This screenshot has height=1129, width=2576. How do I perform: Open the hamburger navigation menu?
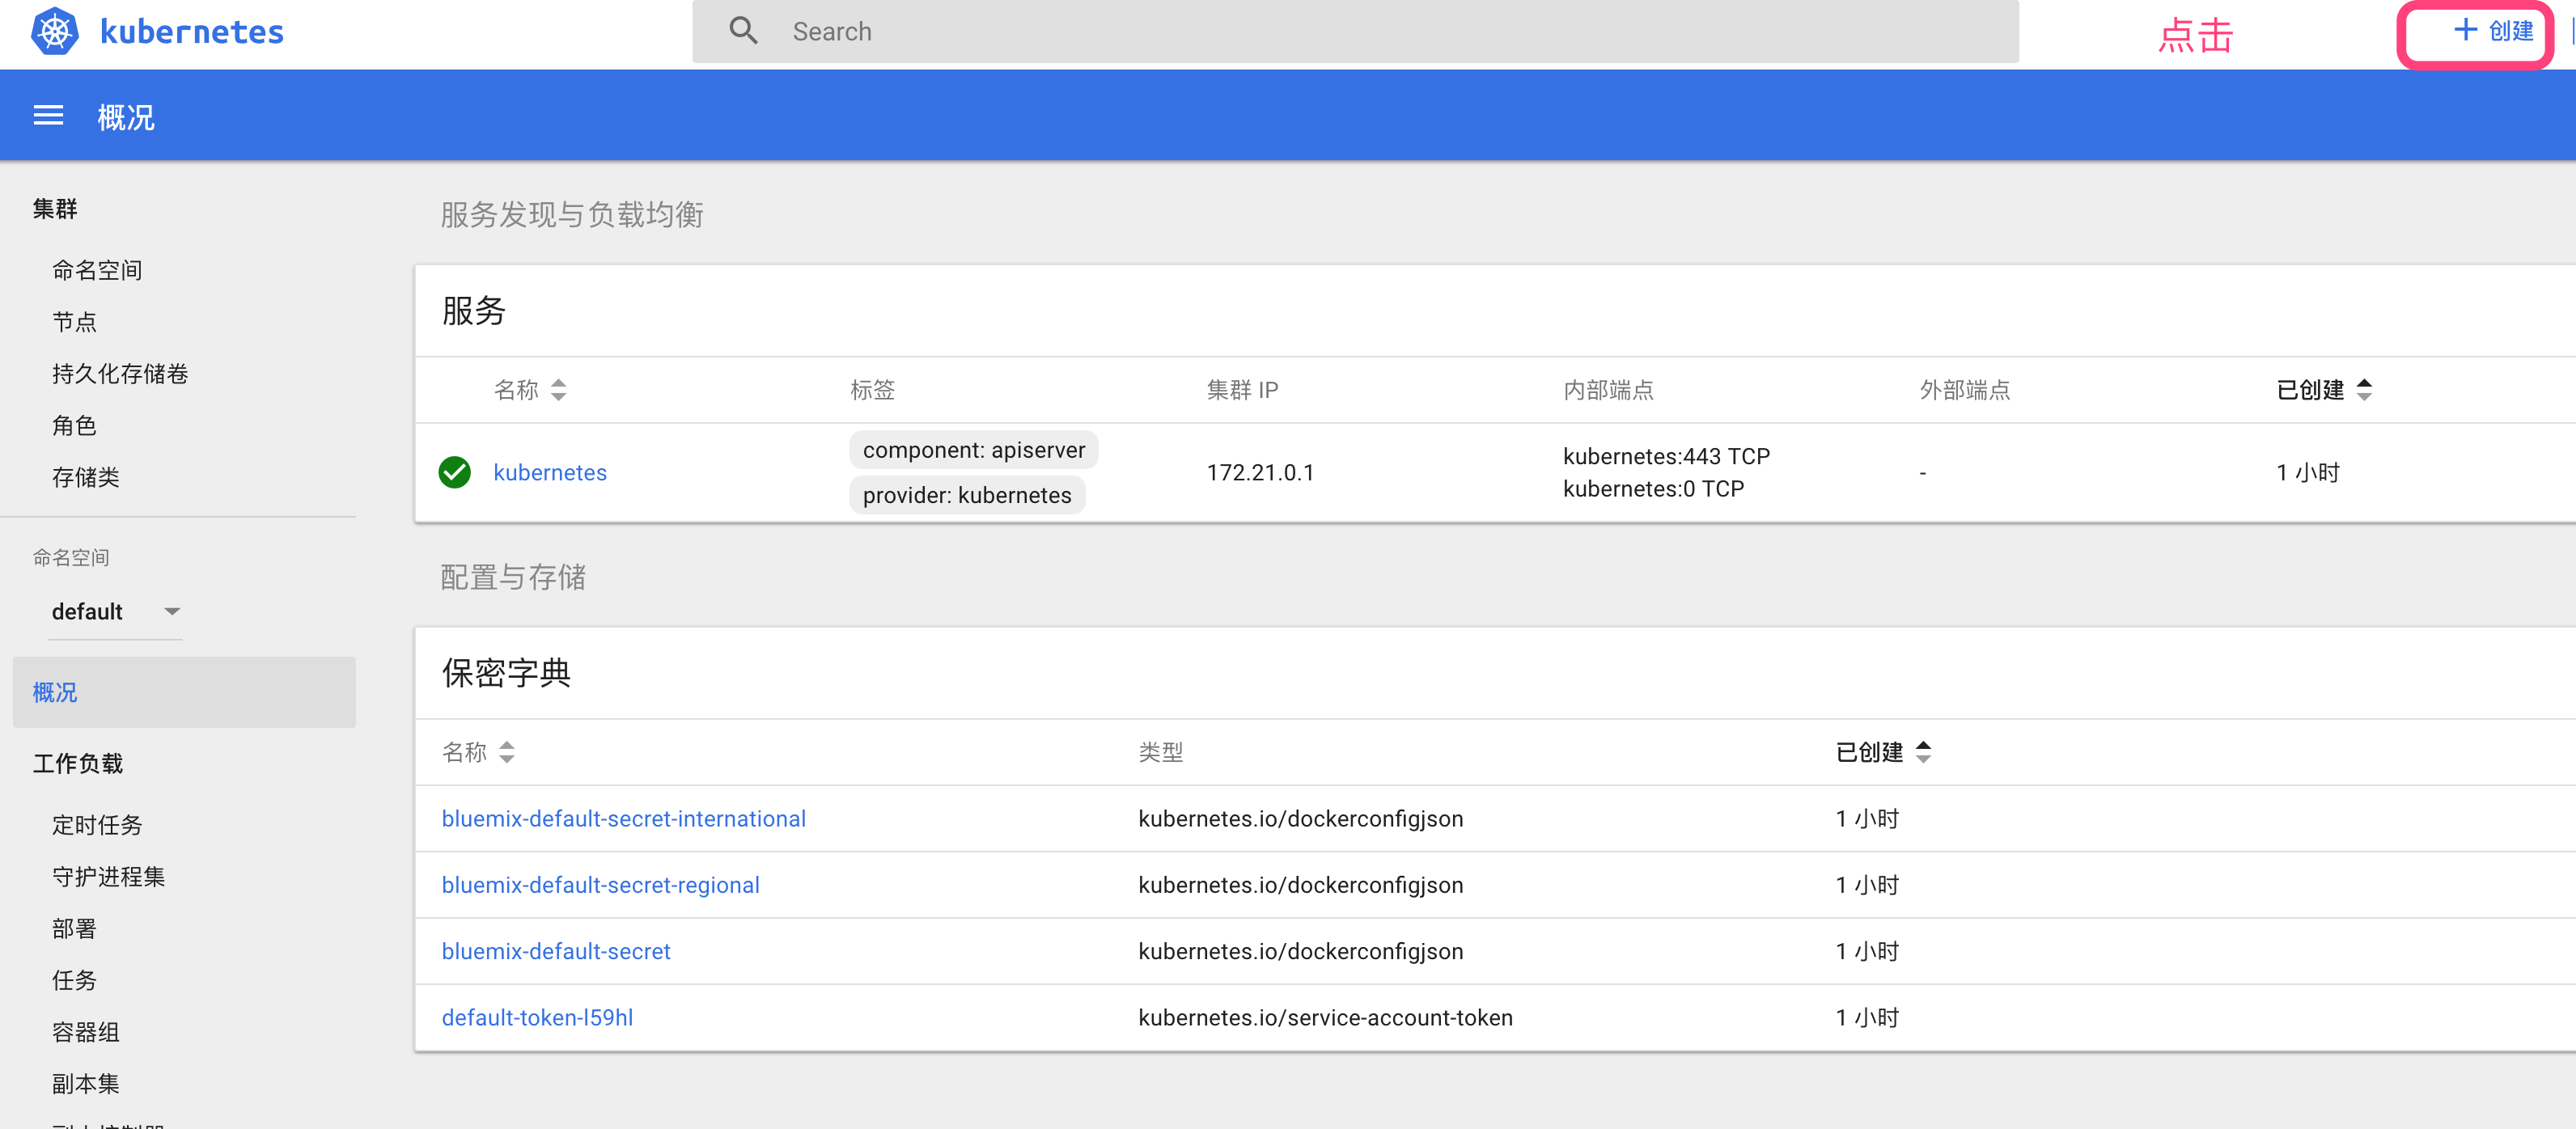click(x=48, y=116)
